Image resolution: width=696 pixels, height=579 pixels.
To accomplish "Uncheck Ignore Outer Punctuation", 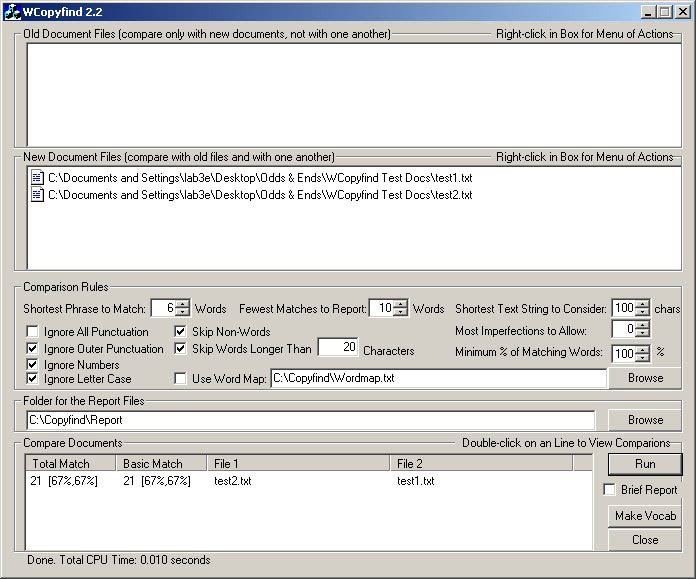I will pyautogui.click(x=32, y=349).
